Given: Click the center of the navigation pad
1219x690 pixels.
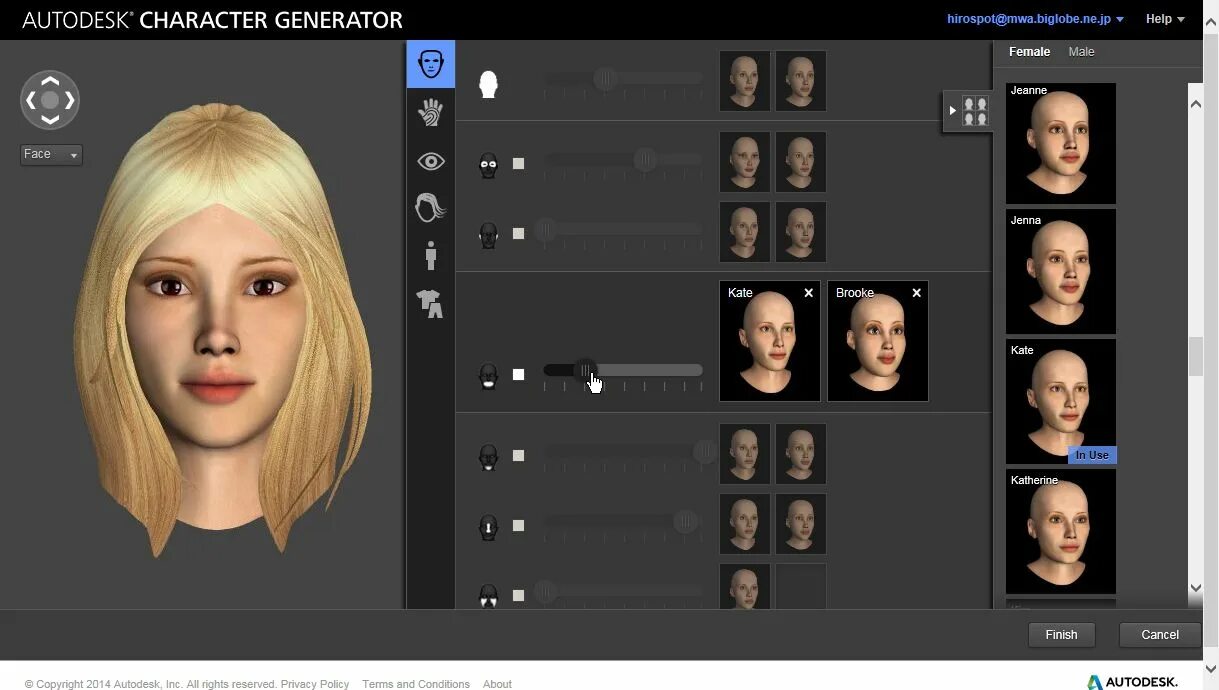Looking at the screenshot, I should click(x=50, y=100).
